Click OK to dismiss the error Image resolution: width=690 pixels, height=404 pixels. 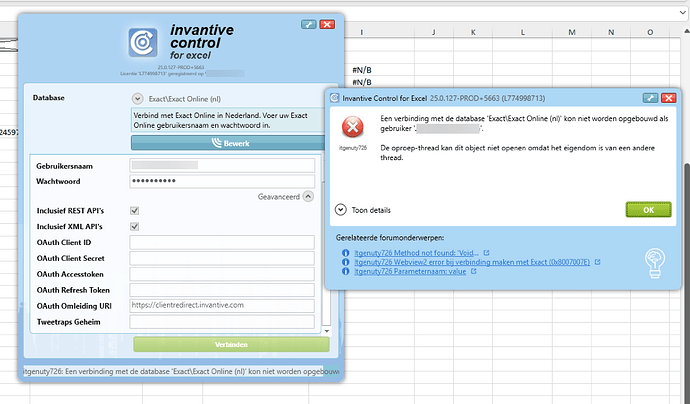pos(648,209)
